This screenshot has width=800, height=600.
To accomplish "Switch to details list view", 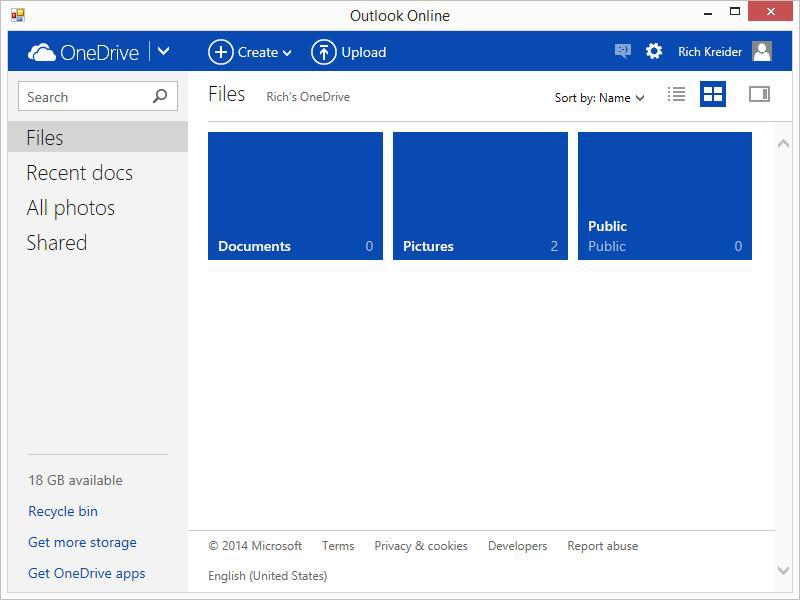I will pyautogui.click(x=677, y=94).
